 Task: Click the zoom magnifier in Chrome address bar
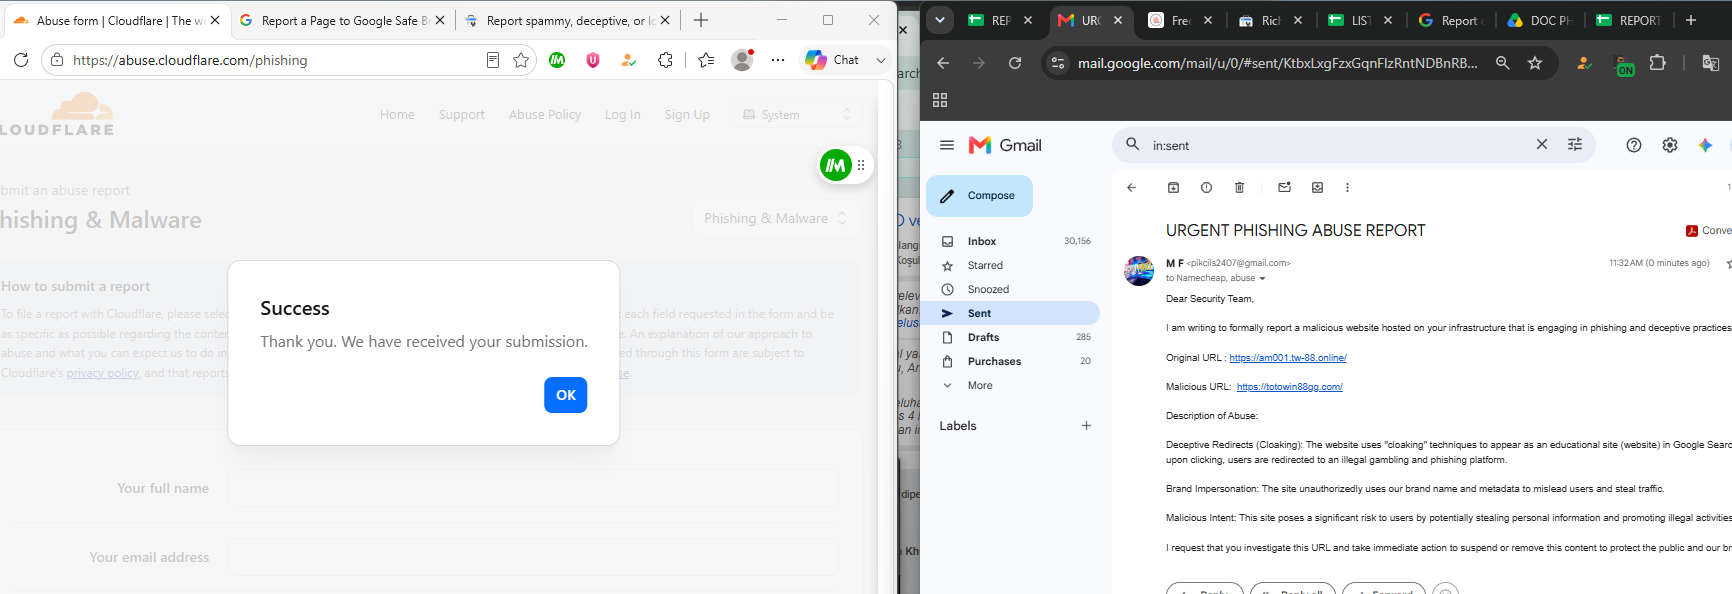tap(1502, 63)
